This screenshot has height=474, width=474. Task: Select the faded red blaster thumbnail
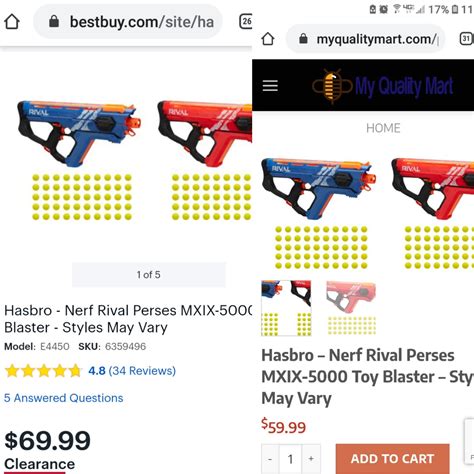click(351, 308)
